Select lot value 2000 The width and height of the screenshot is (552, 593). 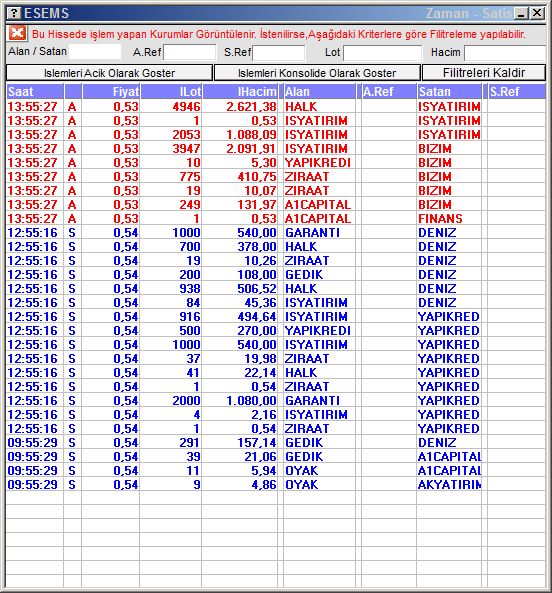tap(186, 401)
